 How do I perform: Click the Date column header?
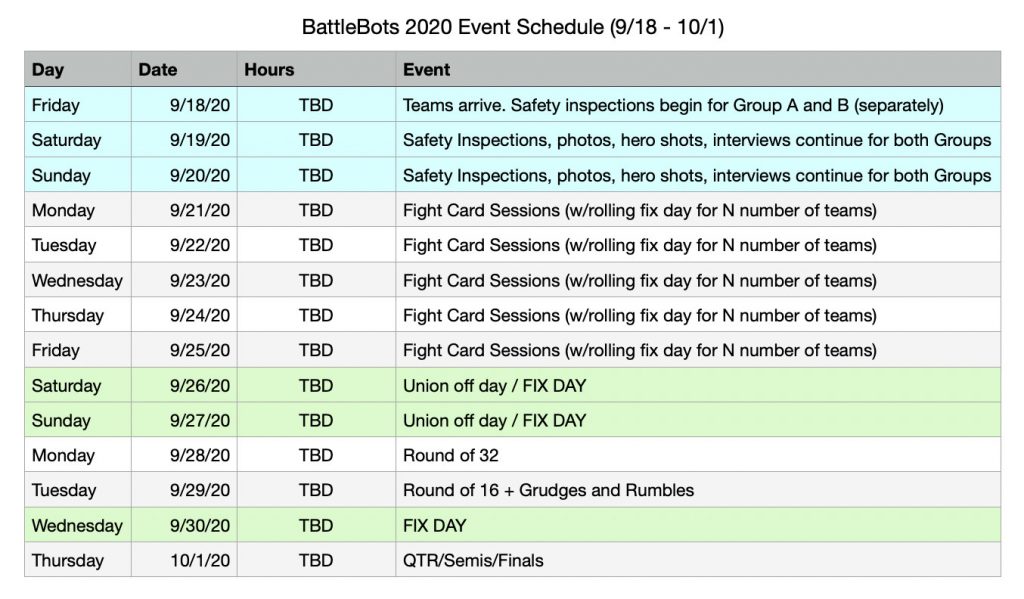[158, 70]
